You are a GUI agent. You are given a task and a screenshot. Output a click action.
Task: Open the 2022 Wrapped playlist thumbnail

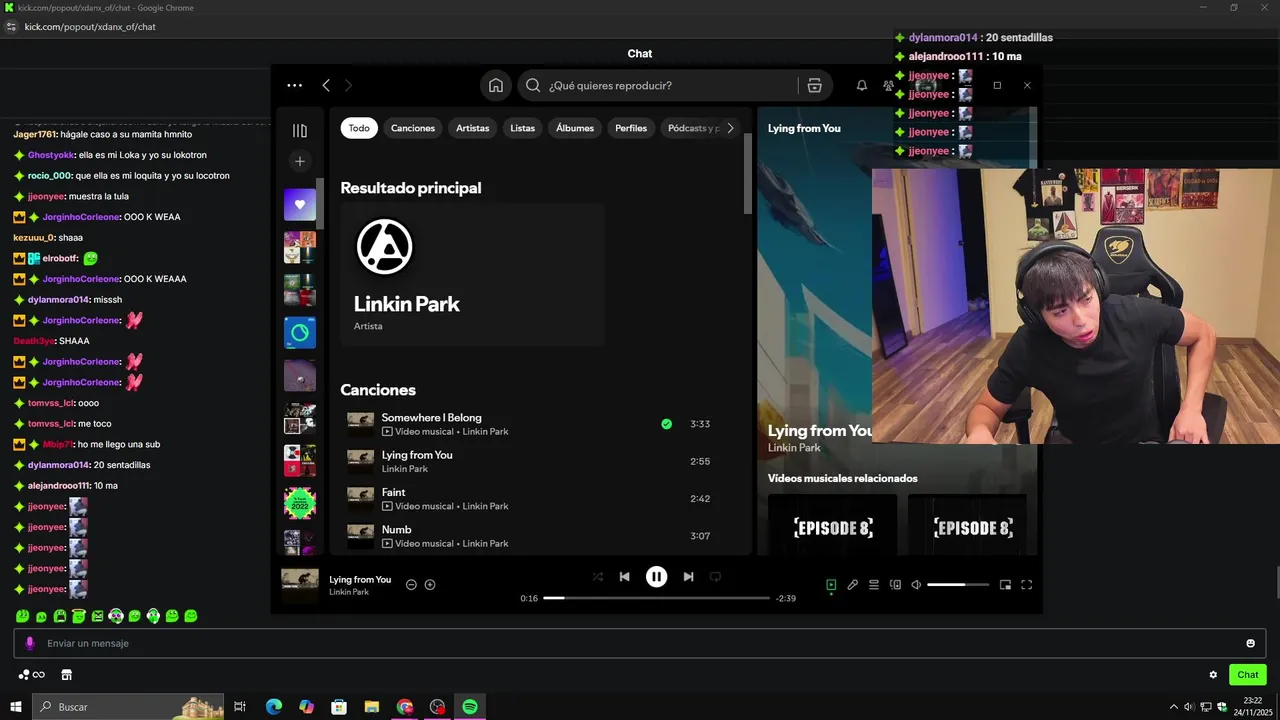299,503
